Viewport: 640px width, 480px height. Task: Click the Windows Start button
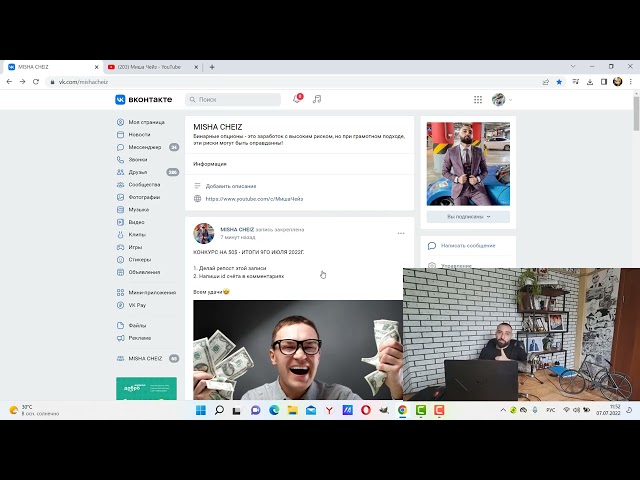point(200,410)
